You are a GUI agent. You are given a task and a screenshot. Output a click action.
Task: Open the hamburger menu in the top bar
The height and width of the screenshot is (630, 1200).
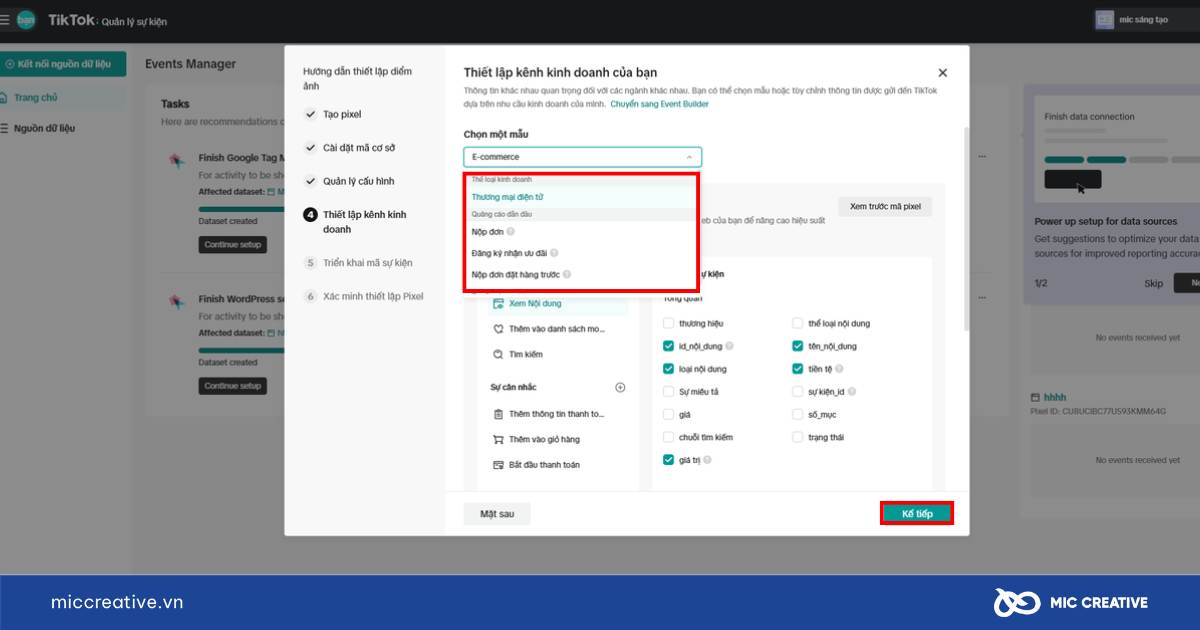click(x=5, y=19)
